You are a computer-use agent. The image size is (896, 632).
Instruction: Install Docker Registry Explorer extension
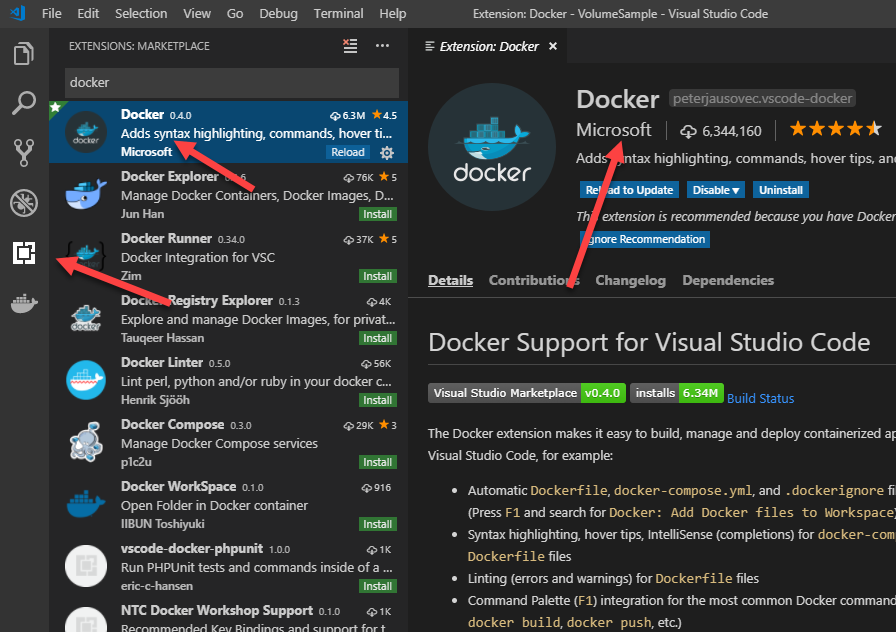377,338
